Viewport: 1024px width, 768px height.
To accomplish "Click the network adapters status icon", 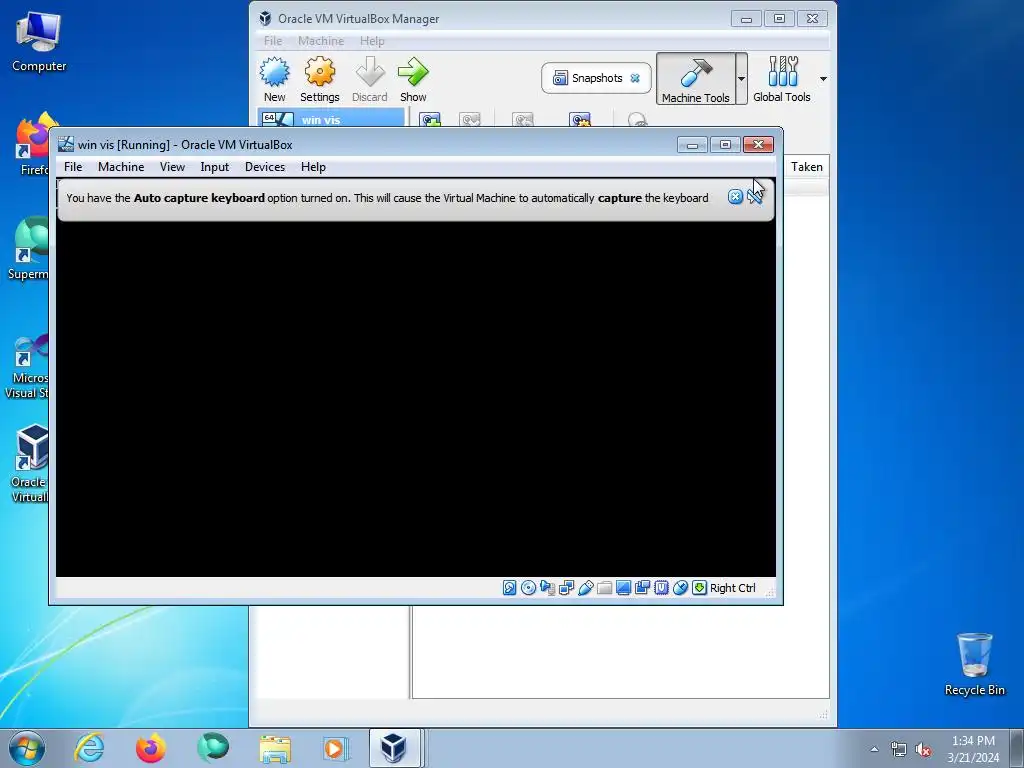I will [566, 588].
